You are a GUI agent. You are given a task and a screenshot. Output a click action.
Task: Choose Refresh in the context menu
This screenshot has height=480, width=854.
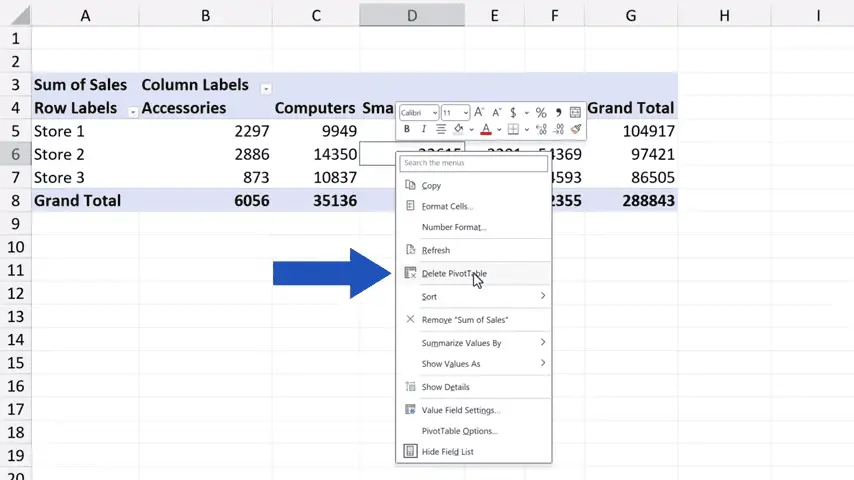coord(436,250)
